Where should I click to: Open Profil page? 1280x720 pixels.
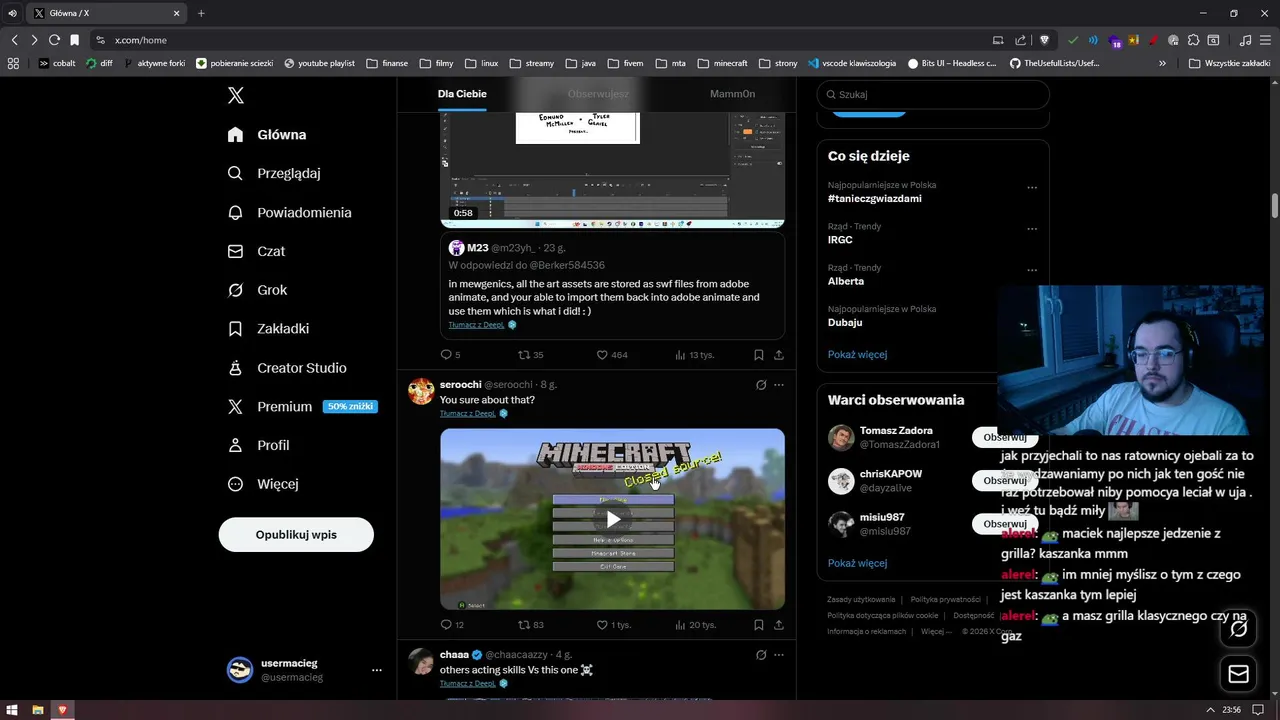click(258, 445)
